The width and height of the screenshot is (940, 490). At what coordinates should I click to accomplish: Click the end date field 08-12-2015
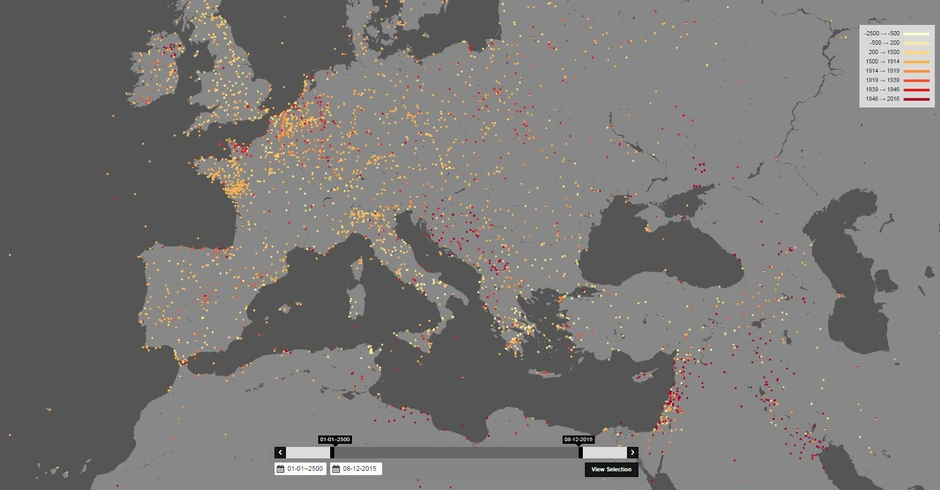pos(356,469)
